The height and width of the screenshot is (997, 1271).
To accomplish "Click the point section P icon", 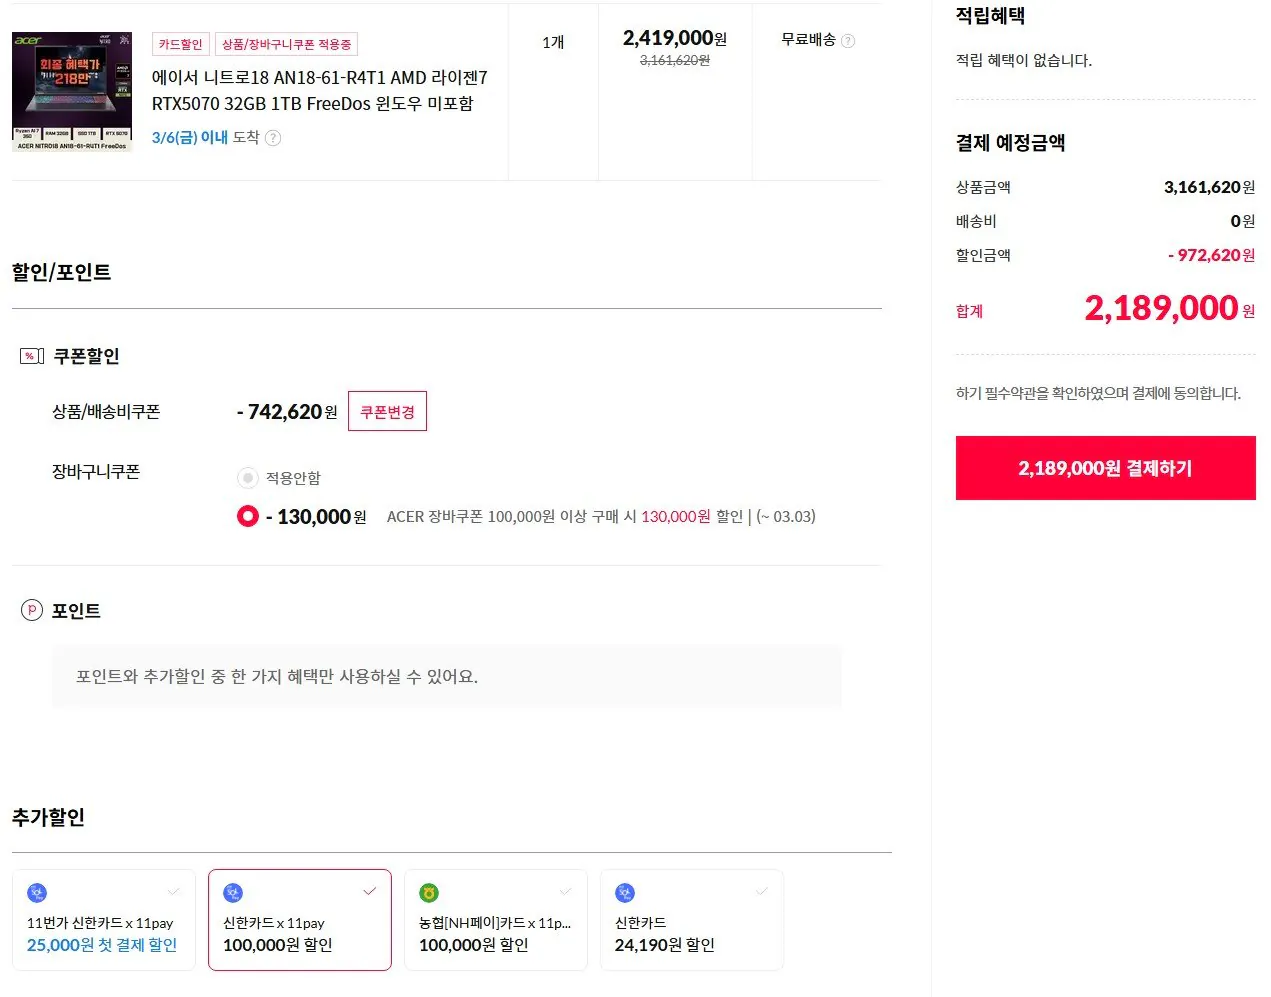I will 32,610.
